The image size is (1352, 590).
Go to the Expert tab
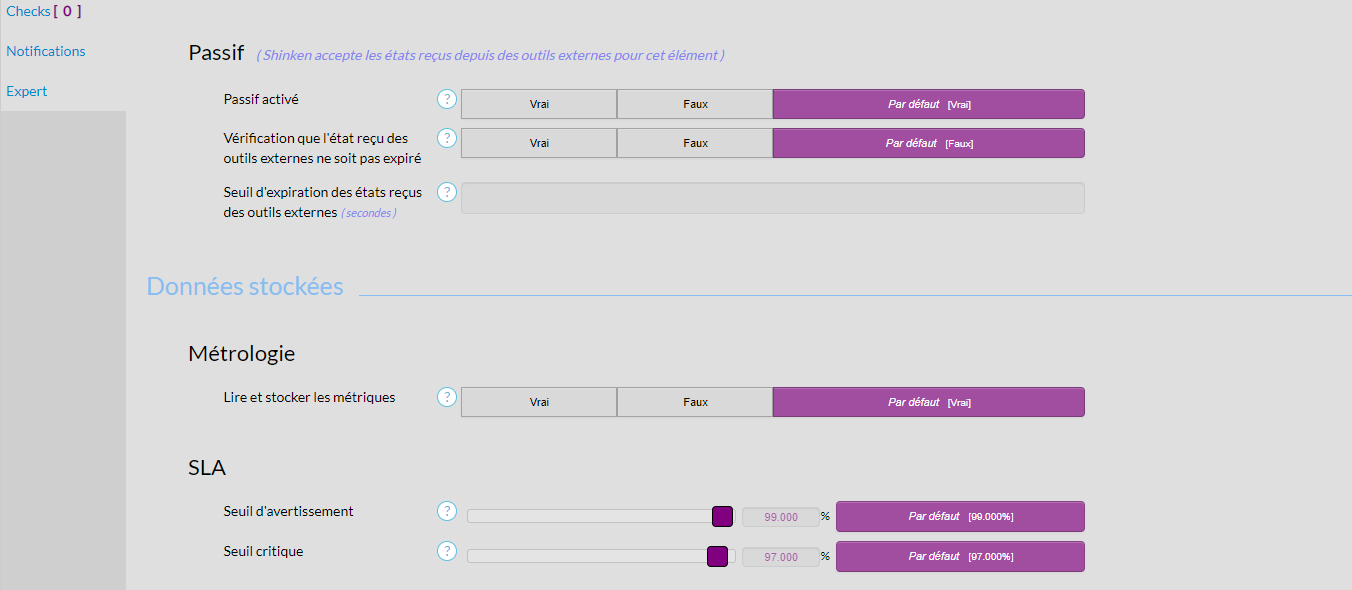(x=27, y=91)
